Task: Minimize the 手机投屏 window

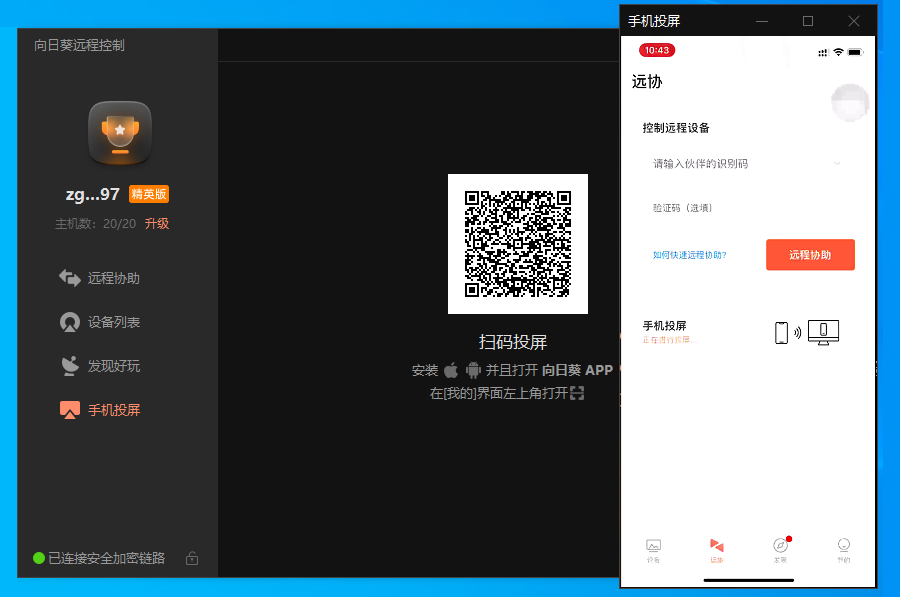Action: click(x=762, y=21)
